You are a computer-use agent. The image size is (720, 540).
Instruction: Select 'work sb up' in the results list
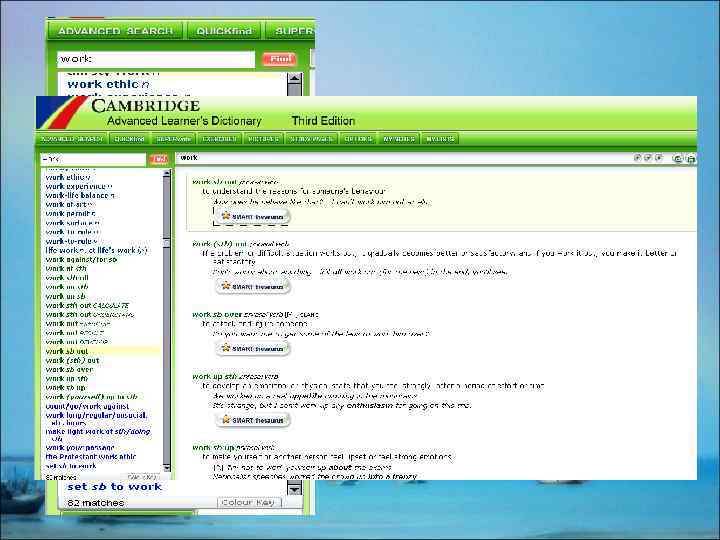point(66,388)
